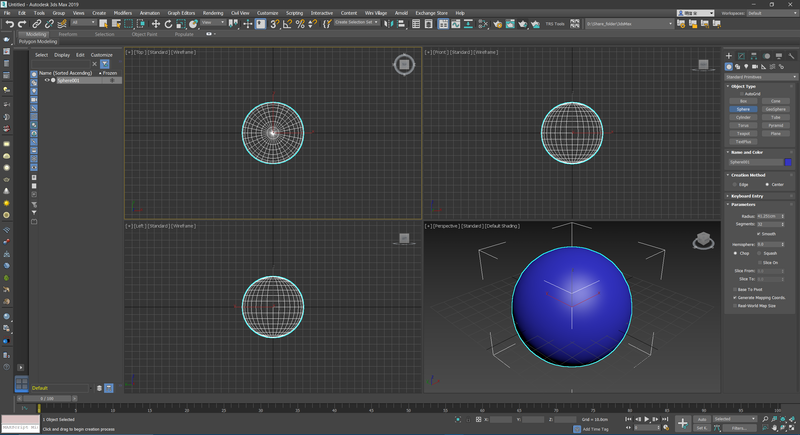The height and width of the screenshot is (435, 800).
Task: Click the Undo arrow in main toolbar
Action: (9, 23)
